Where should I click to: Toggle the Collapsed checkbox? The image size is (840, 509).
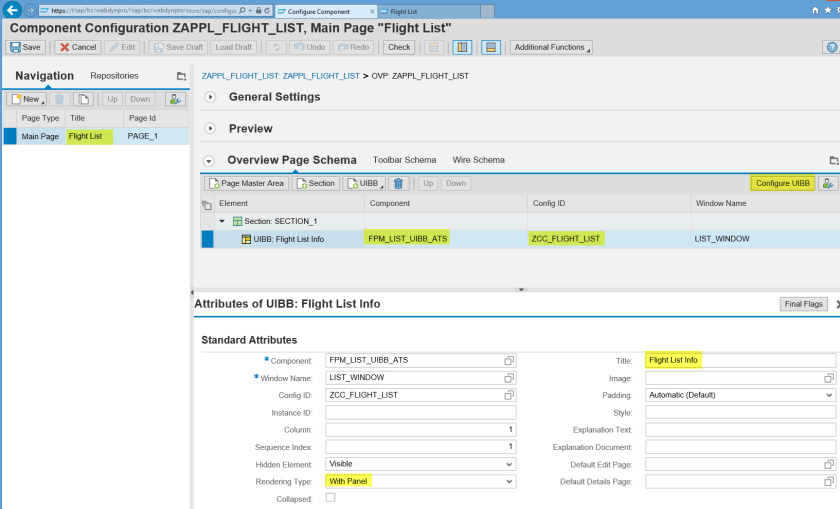pos(331,497)
